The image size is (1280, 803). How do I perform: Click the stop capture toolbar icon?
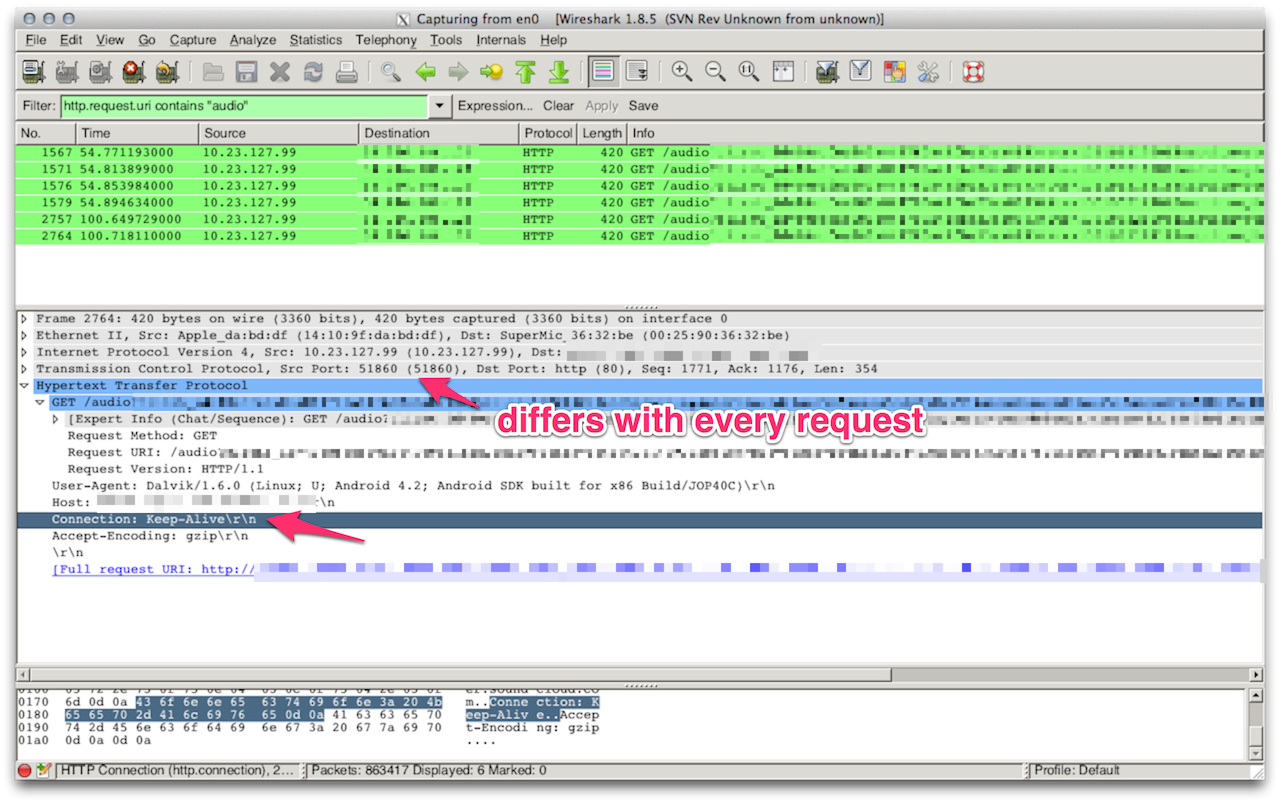click(133, 72)
